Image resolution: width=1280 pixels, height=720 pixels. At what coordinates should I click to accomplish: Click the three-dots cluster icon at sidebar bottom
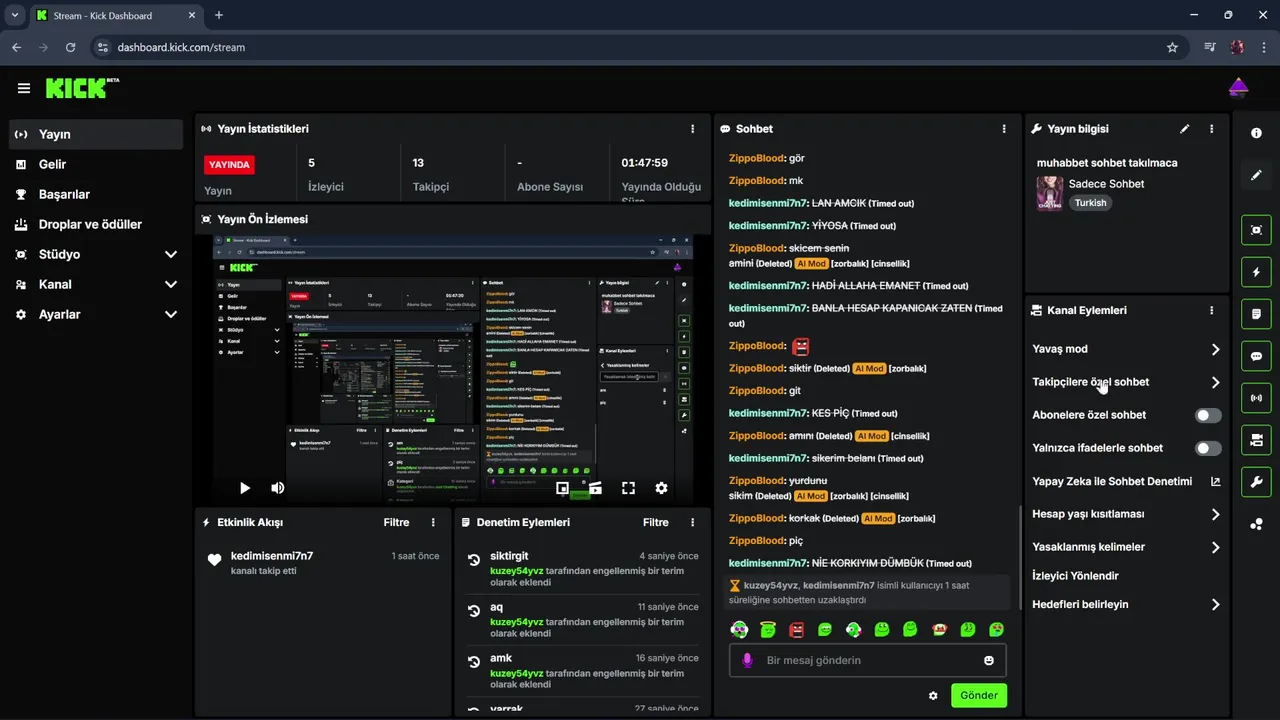coord(1256,524)
